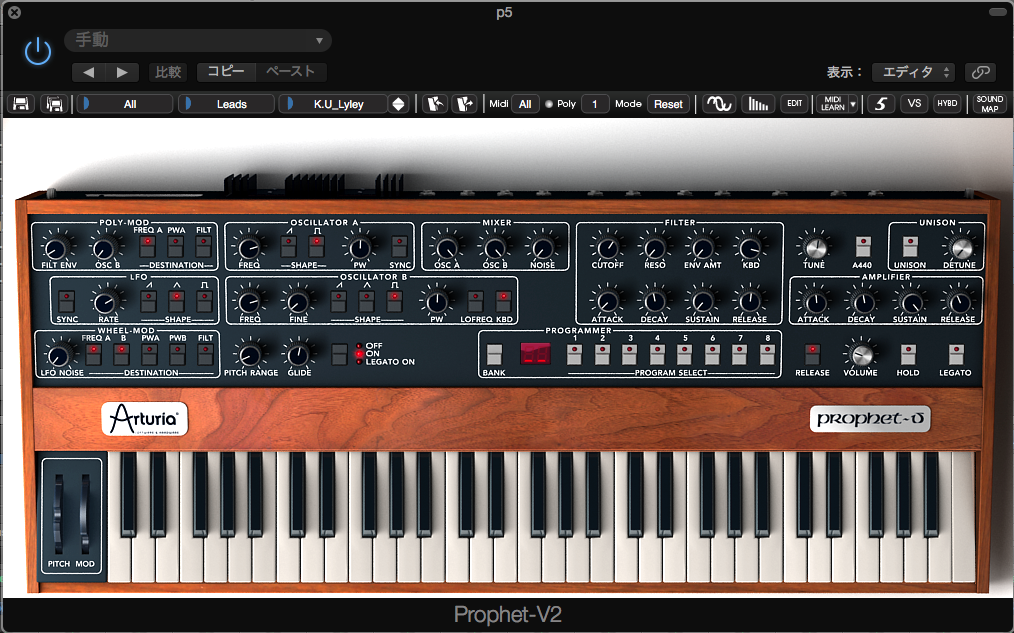Viewport: 1014px width, 633px height.
Task: Toggle the HOLD switch
Action: click(908, 354)
